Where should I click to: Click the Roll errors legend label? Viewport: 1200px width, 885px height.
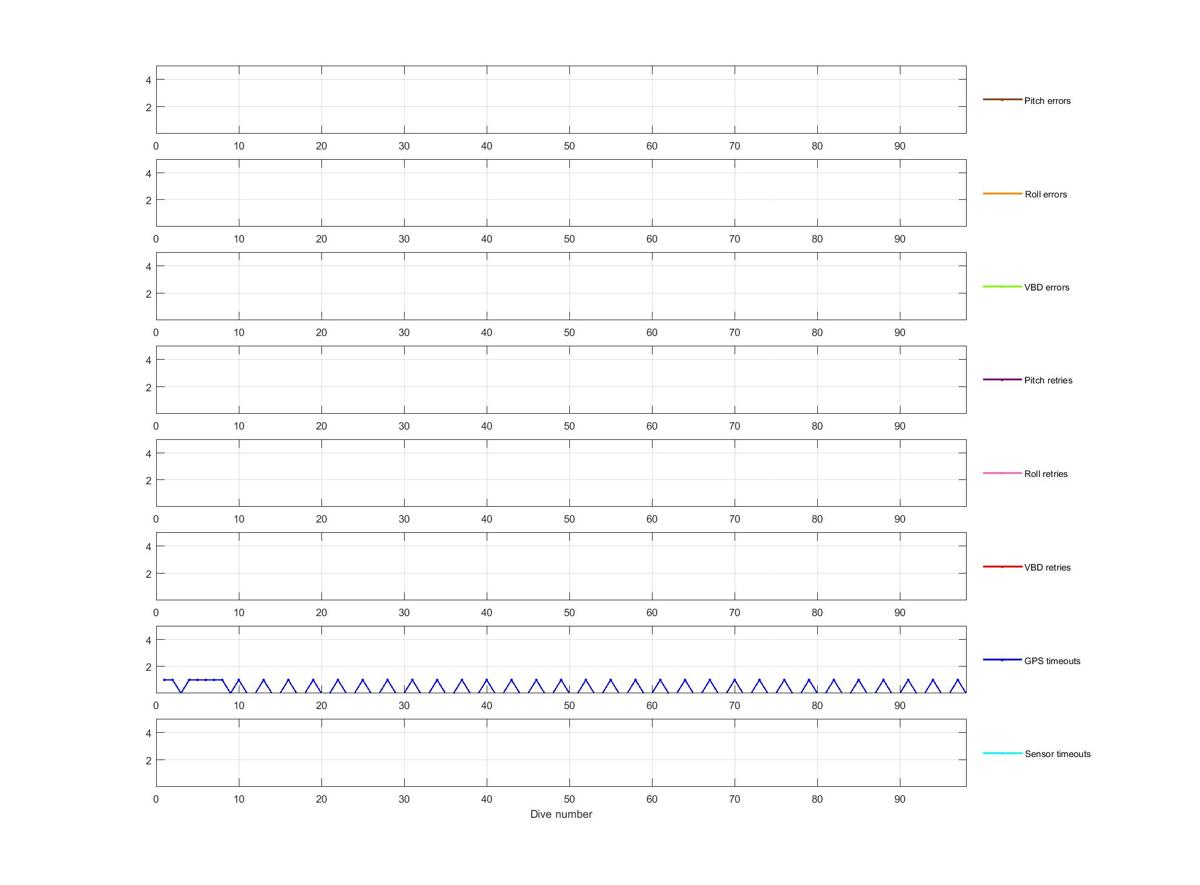pos(1046,194)
